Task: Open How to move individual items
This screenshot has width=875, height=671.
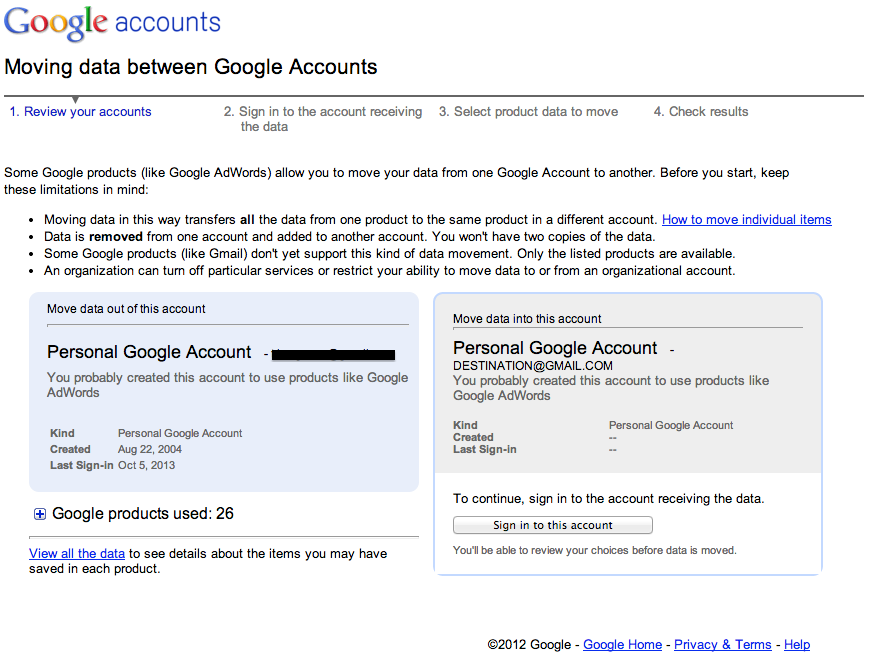Action: [746, 219]
